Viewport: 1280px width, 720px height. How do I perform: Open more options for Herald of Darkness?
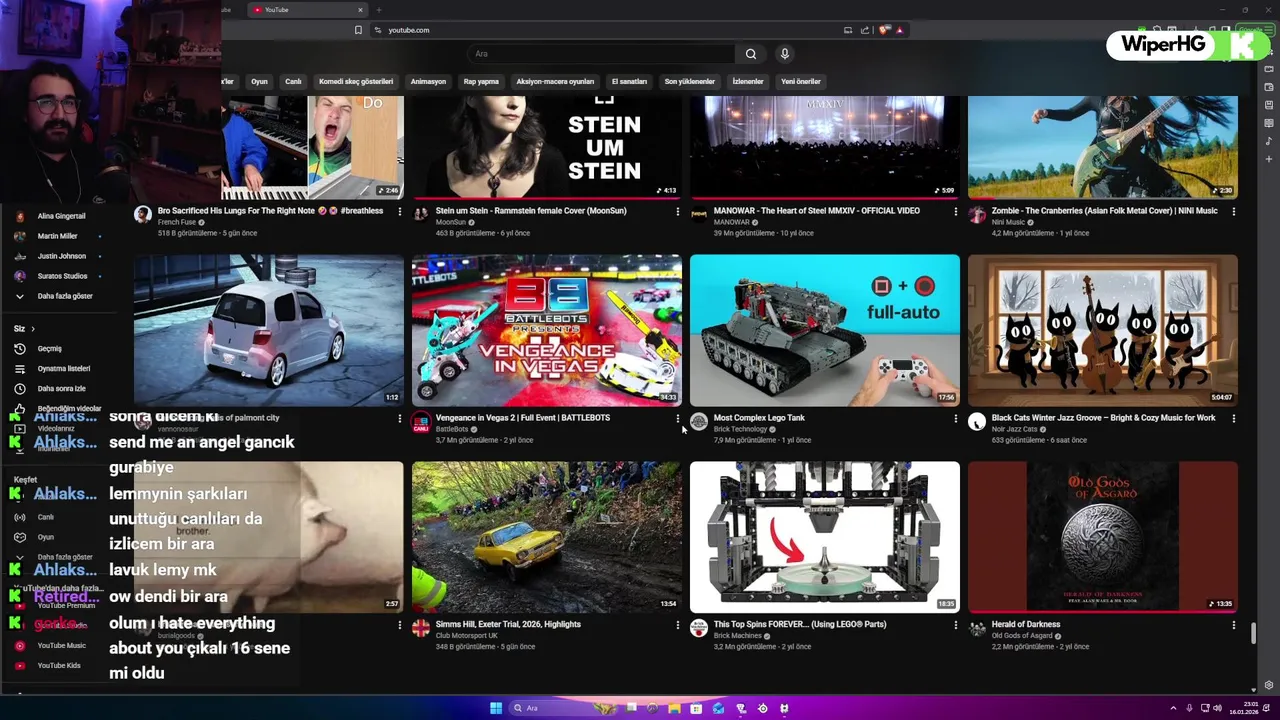(1233, 625)
